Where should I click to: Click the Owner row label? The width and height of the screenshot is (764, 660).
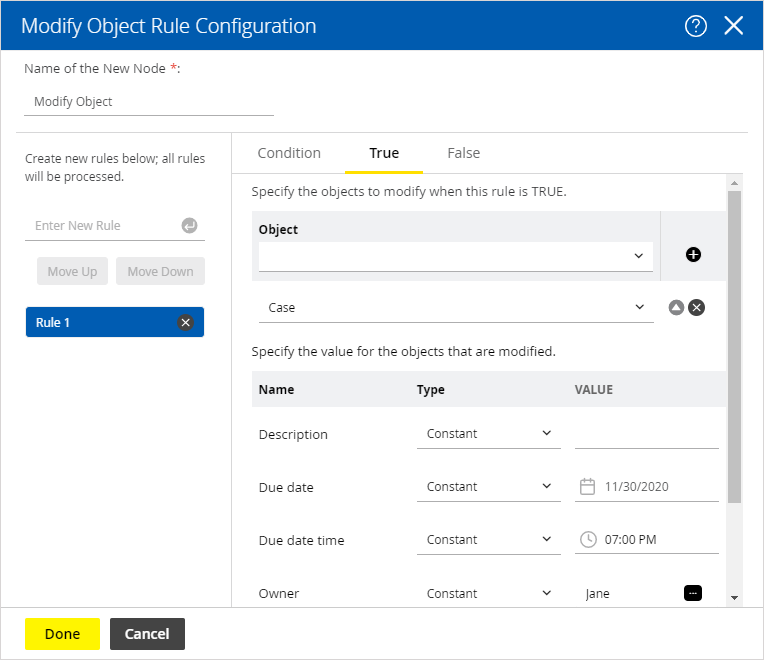tap(279, 594)
